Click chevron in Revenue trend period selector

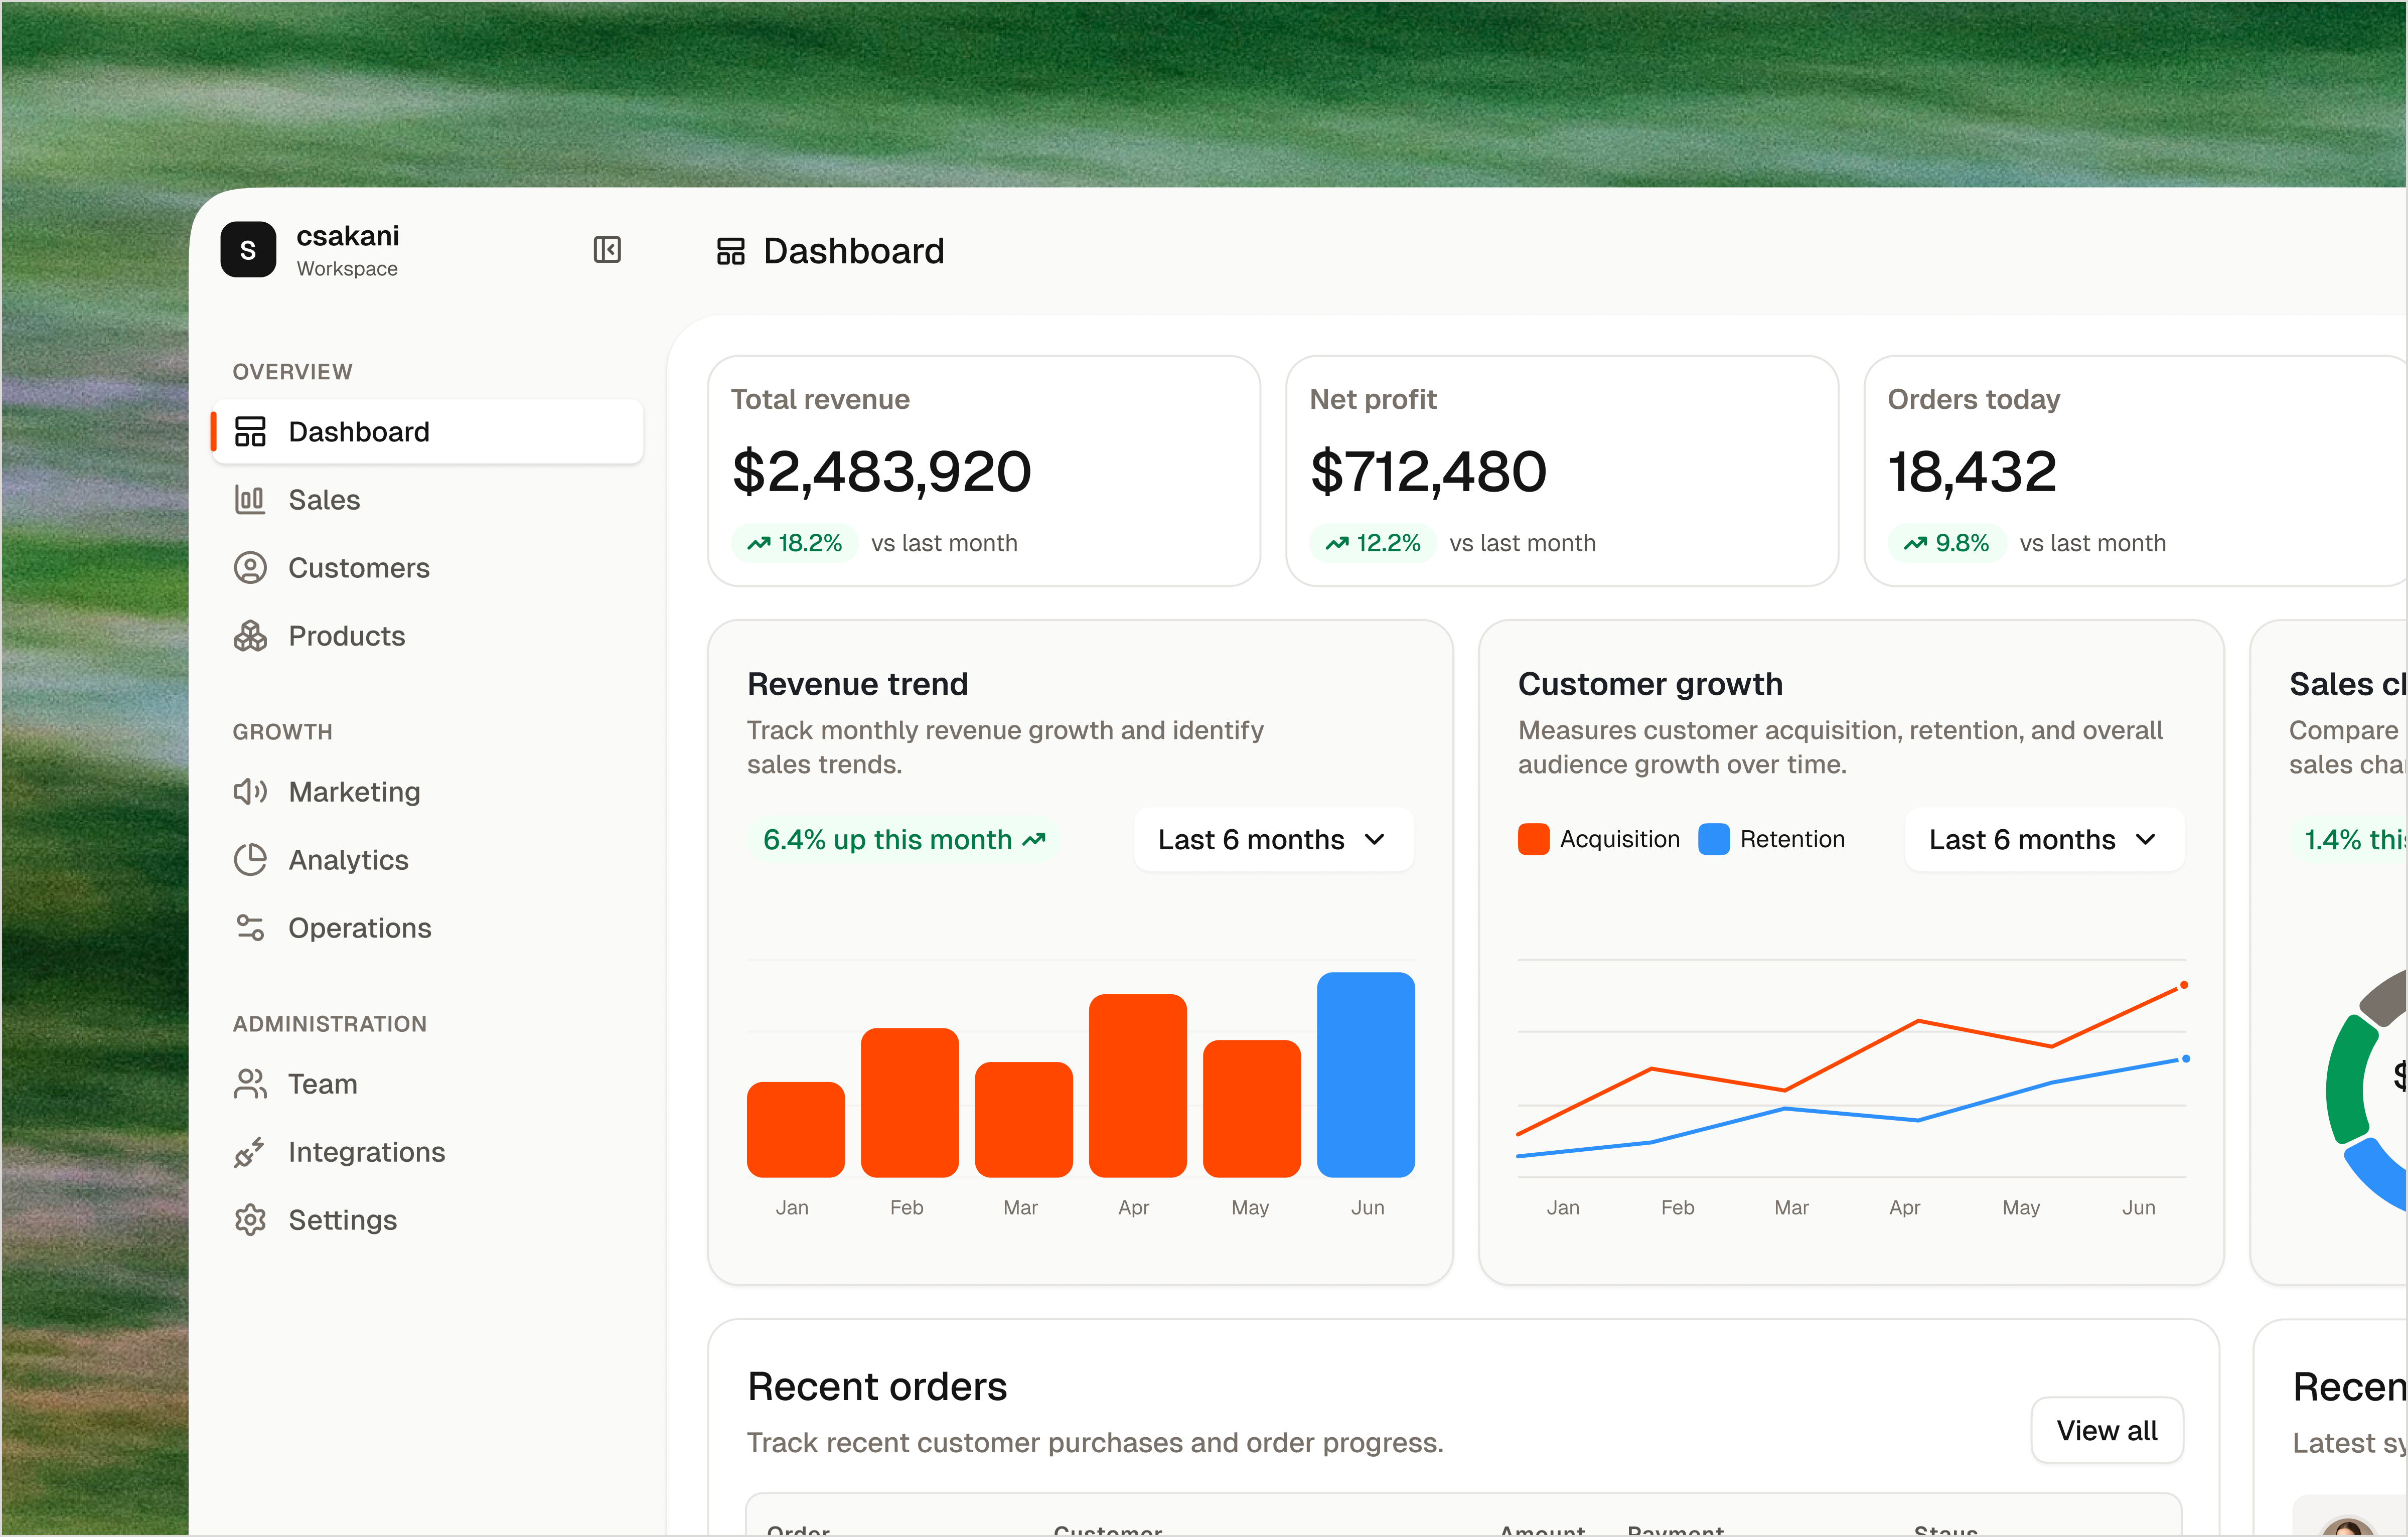pyautogui.click(x=1375, y=840)
